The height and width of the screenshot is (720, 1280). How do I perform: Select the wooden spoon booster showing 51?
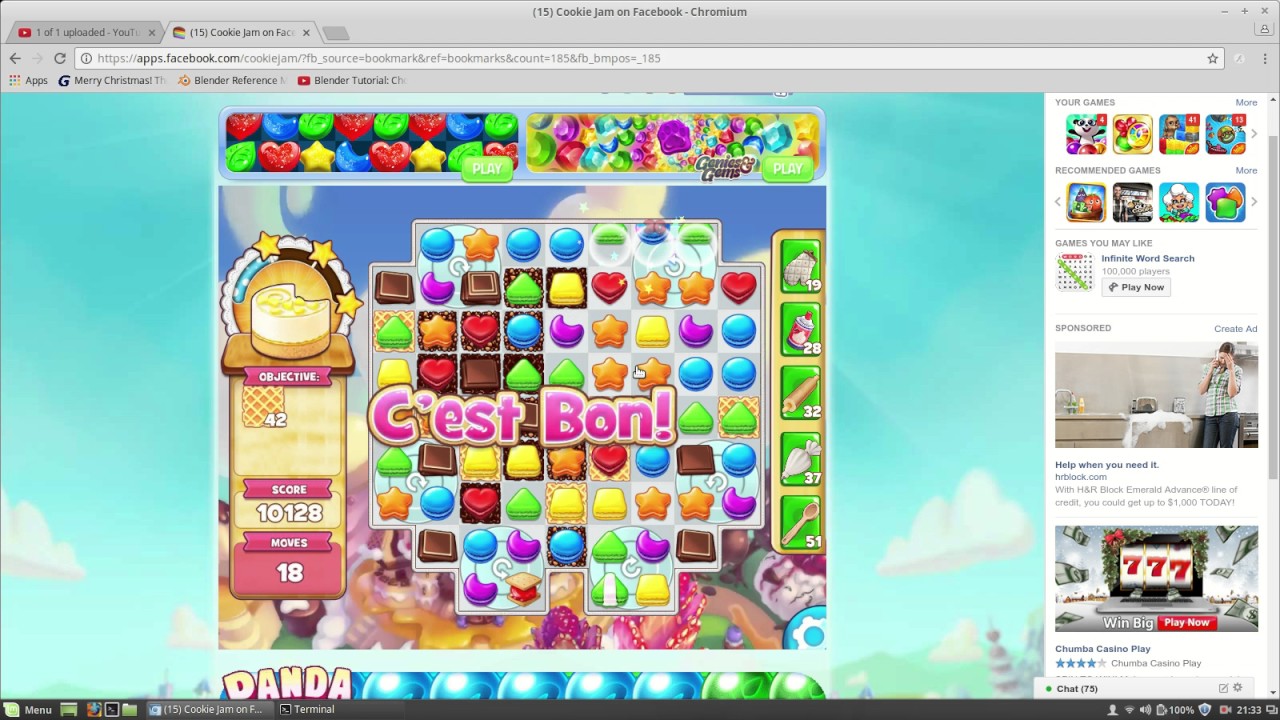pos(800,523)
